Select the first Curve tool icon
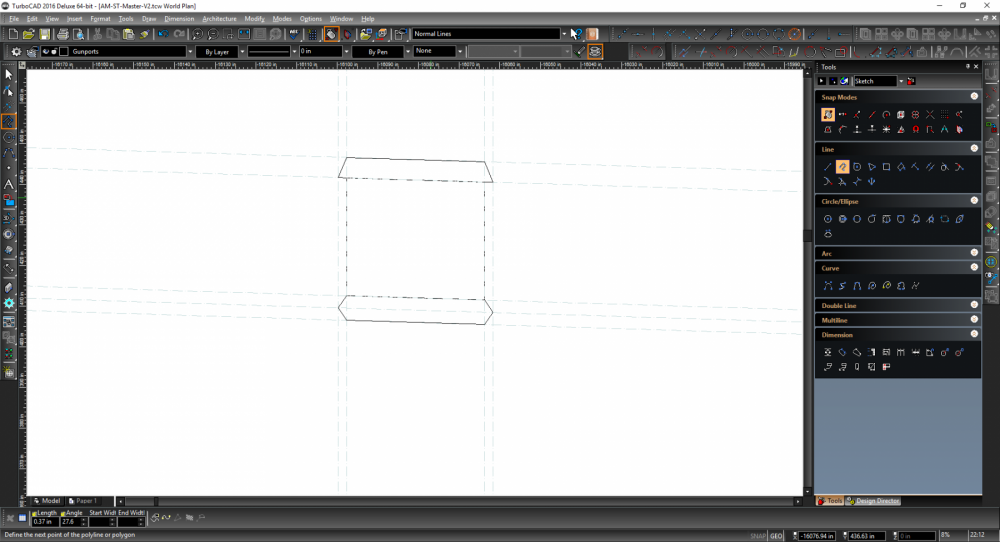The image size is (1000, 542). [828, 286]
